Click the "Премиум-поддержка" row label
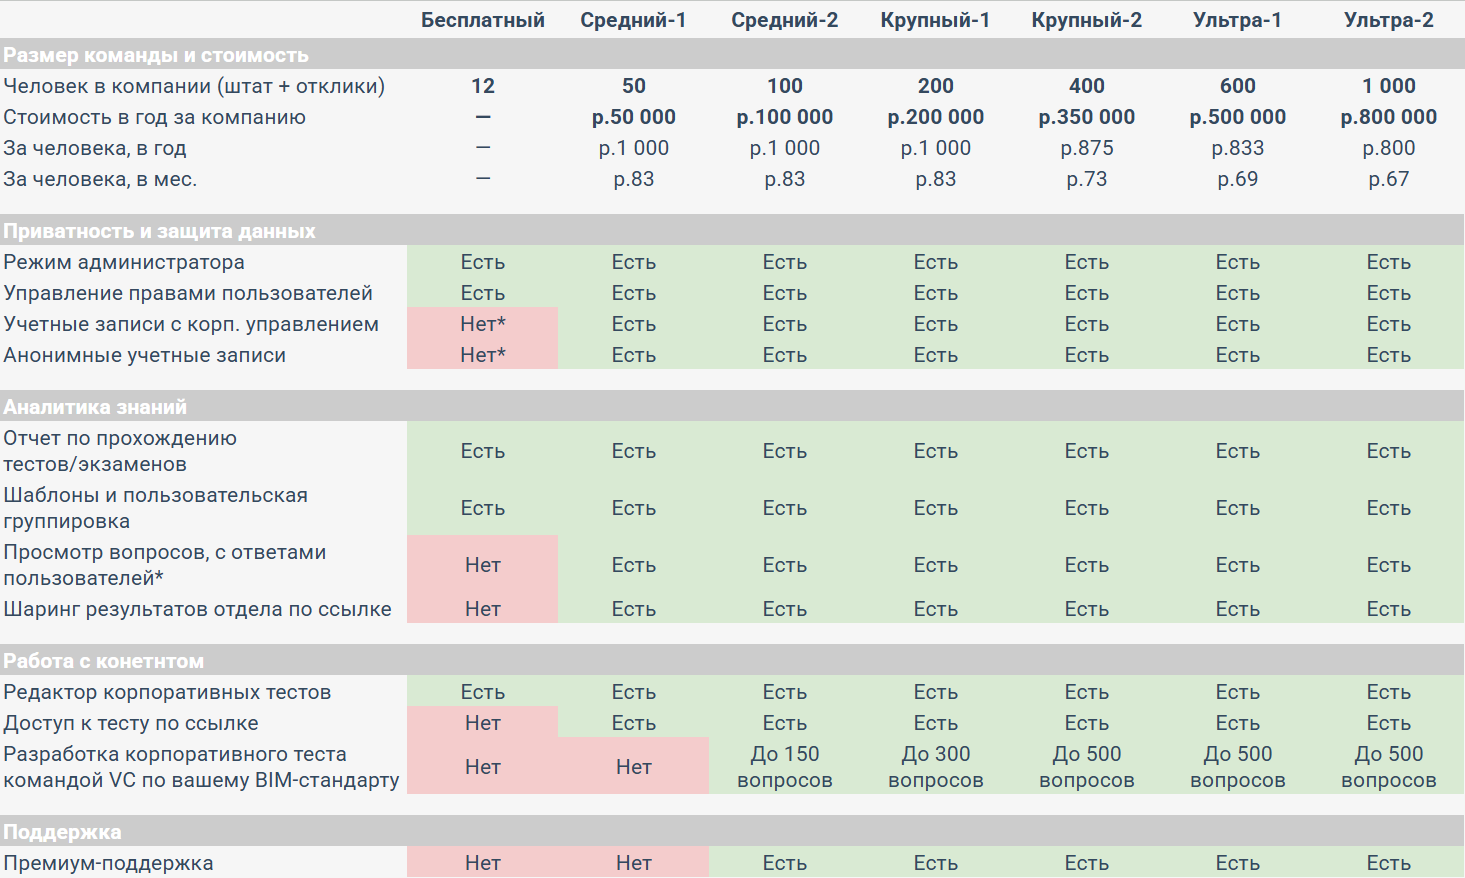This screenshot has width=1465, height=878. tap(108, 863)
